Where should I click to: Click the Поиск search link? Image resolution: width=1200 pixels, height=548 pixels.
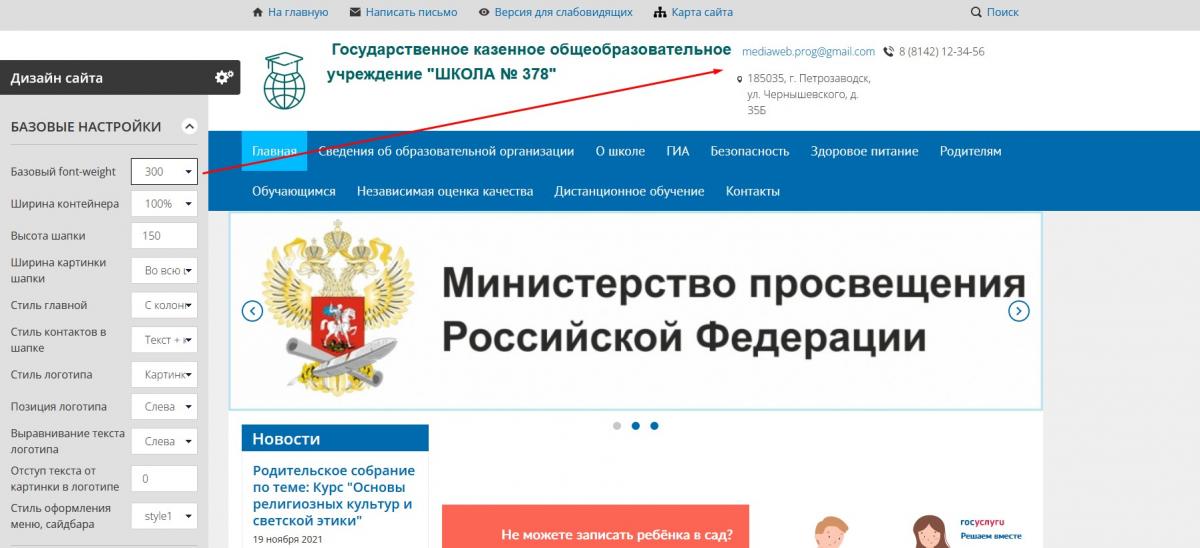click(x=1003, y=12)
